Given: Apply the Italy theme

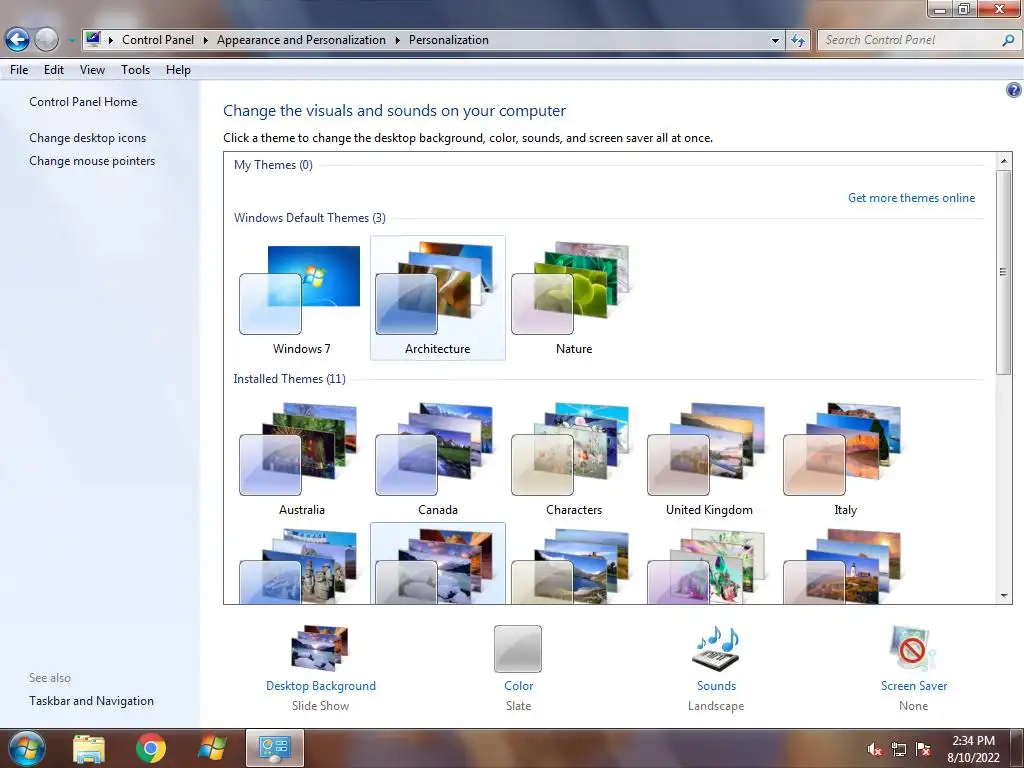Looking at the screenshot, I should pos(845,459).
